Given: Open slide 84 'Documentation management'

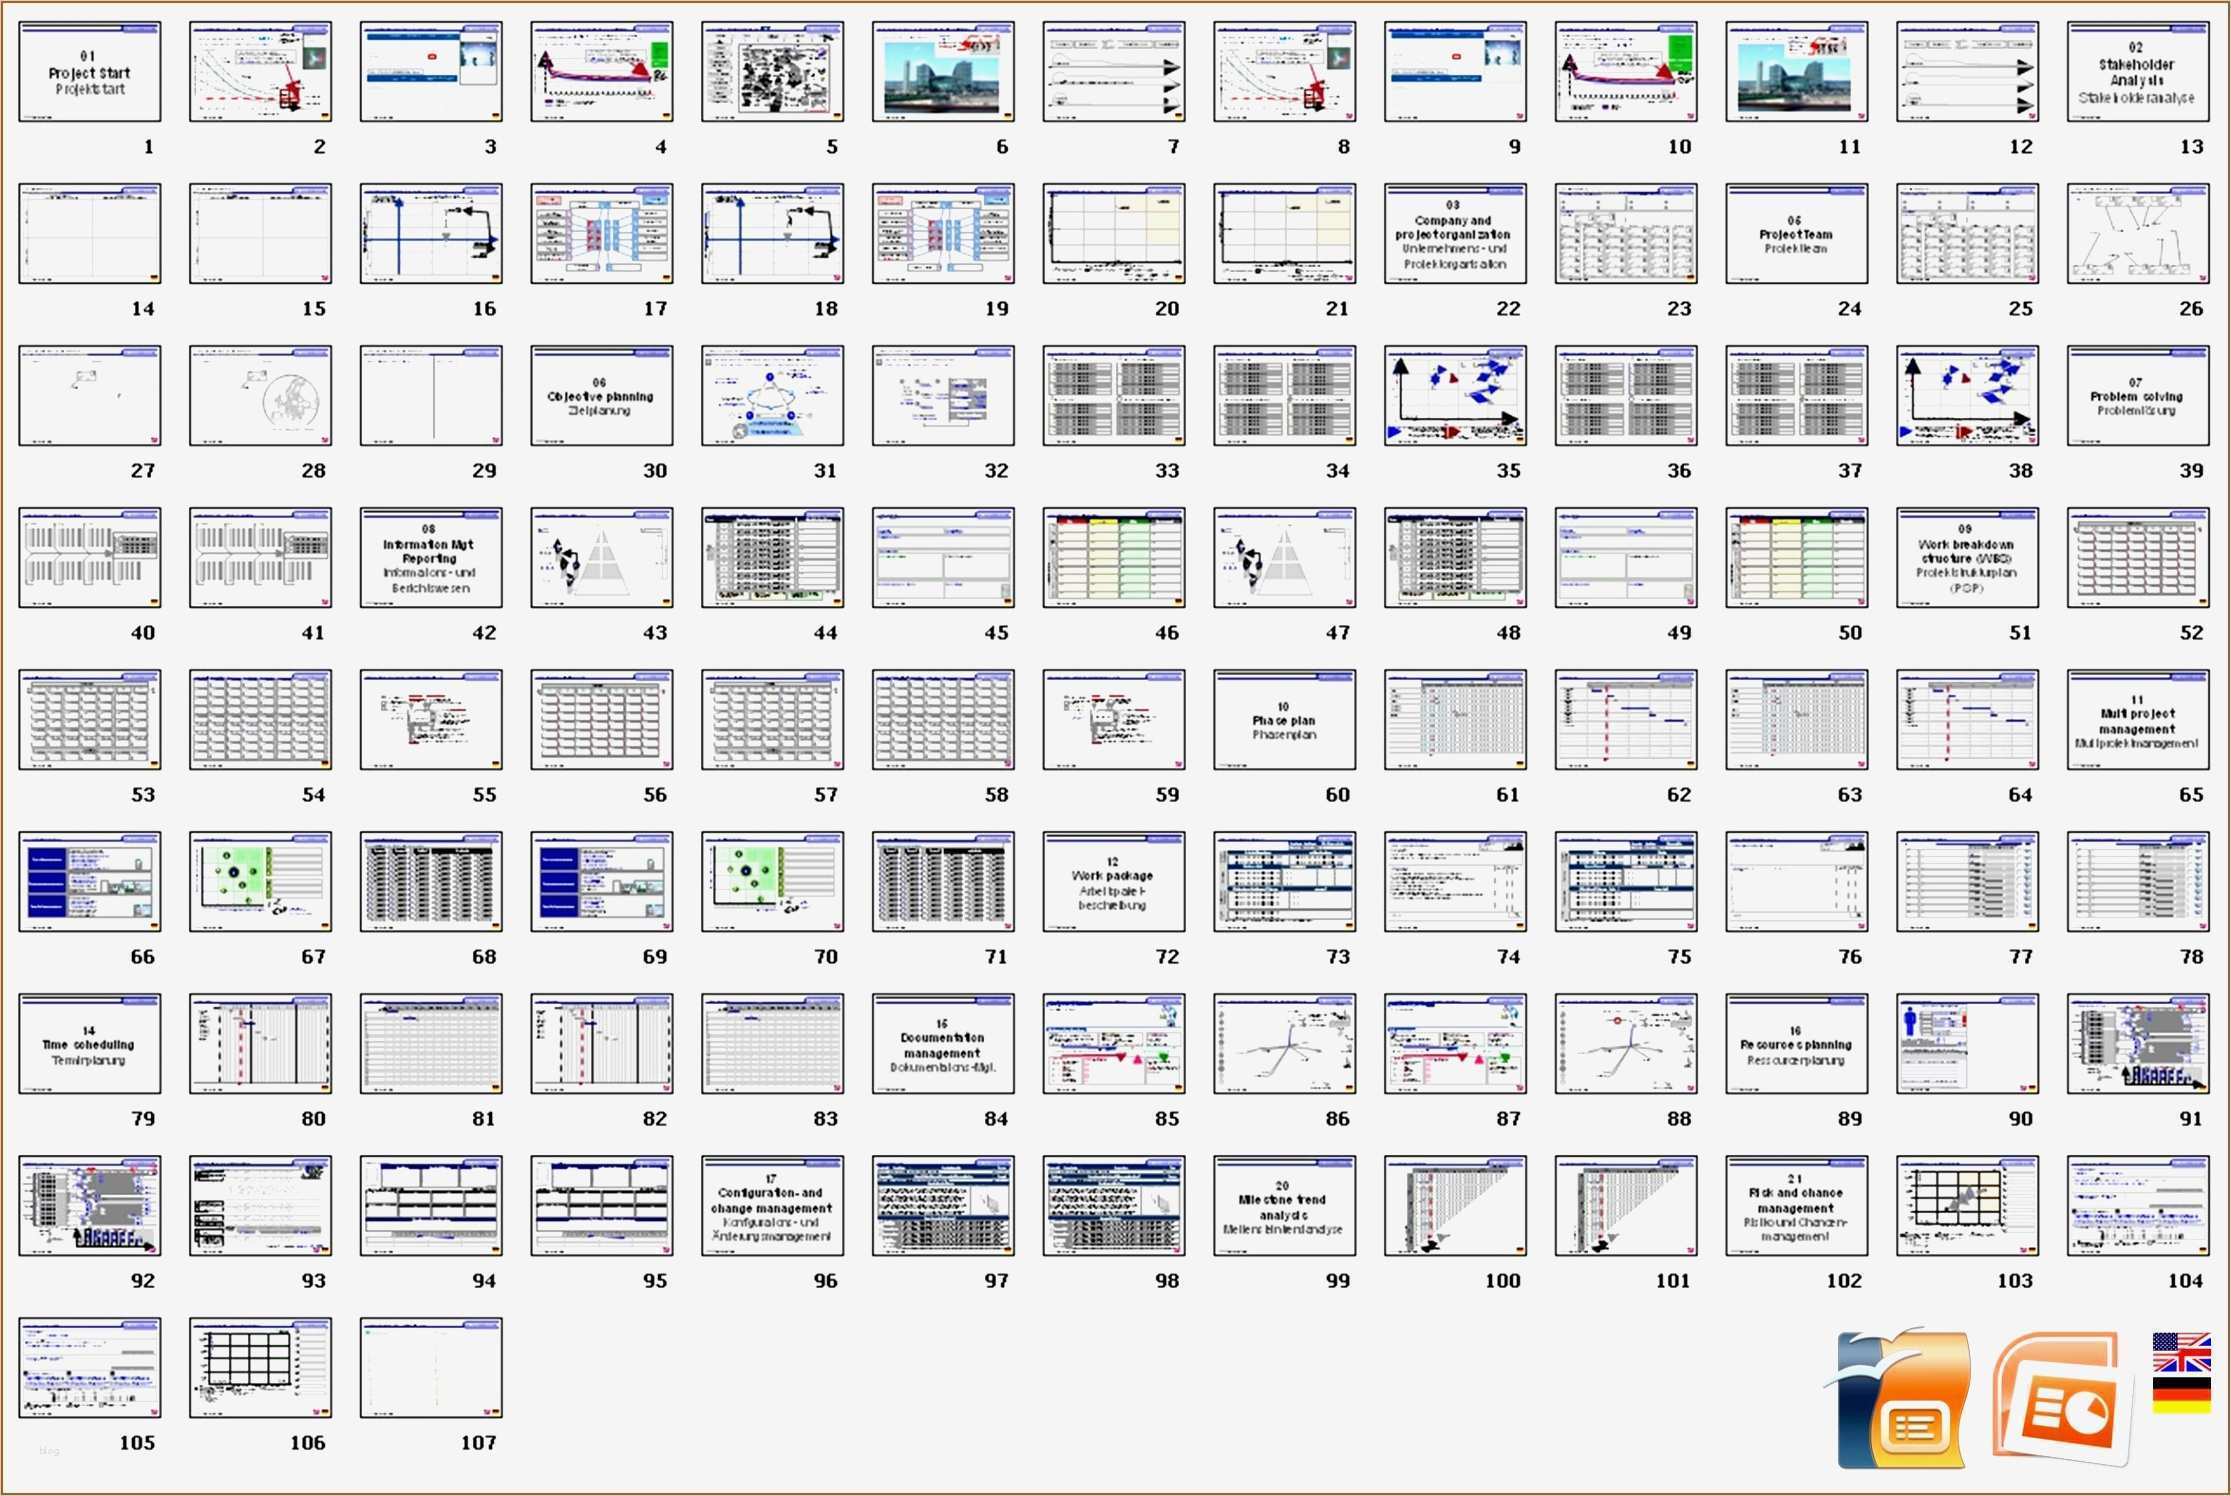Looking at the screenshot, I should click(x=942, y=1044).
